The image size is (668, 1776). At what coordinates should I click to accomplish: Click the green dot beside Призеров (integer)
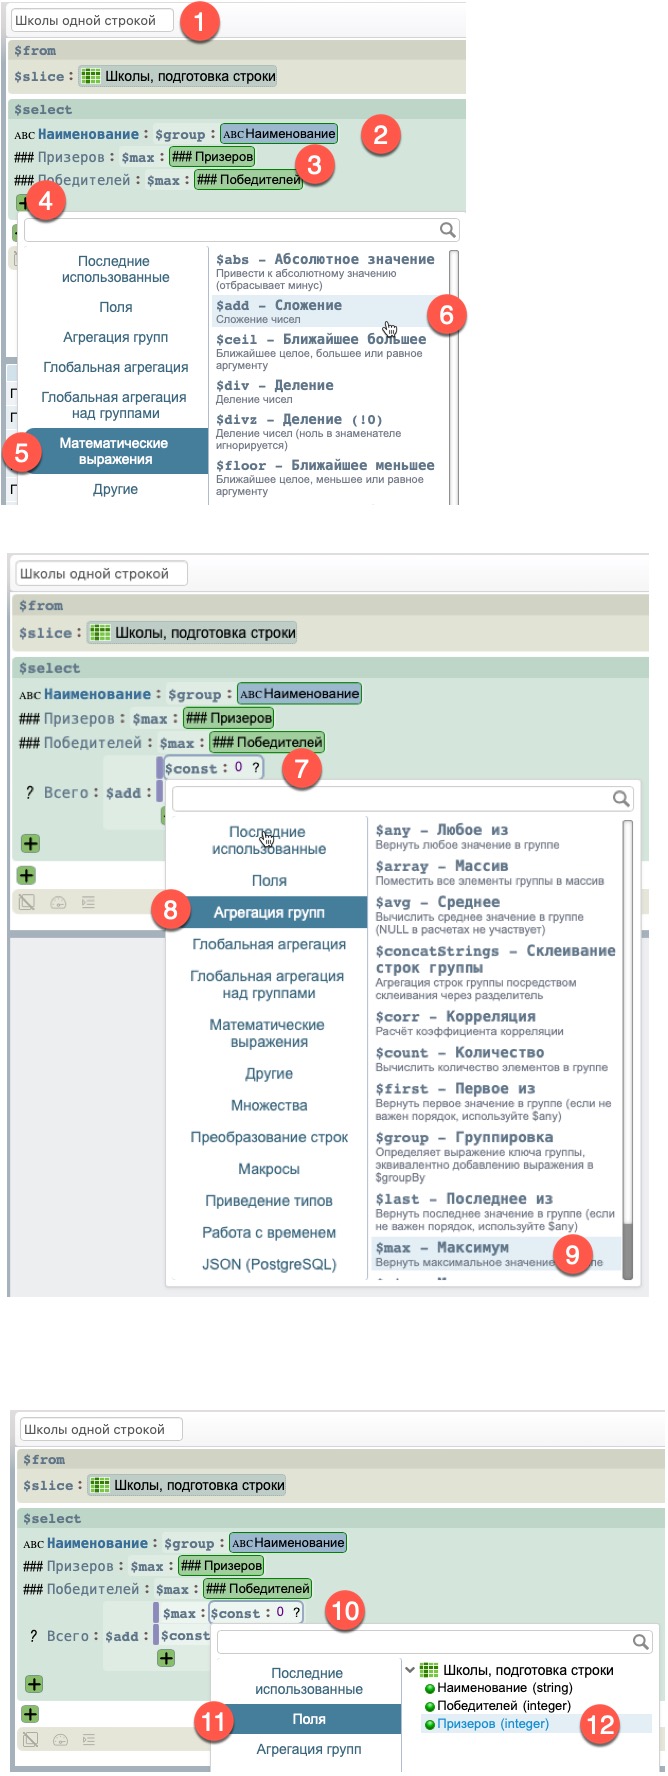click(430, 1724)
